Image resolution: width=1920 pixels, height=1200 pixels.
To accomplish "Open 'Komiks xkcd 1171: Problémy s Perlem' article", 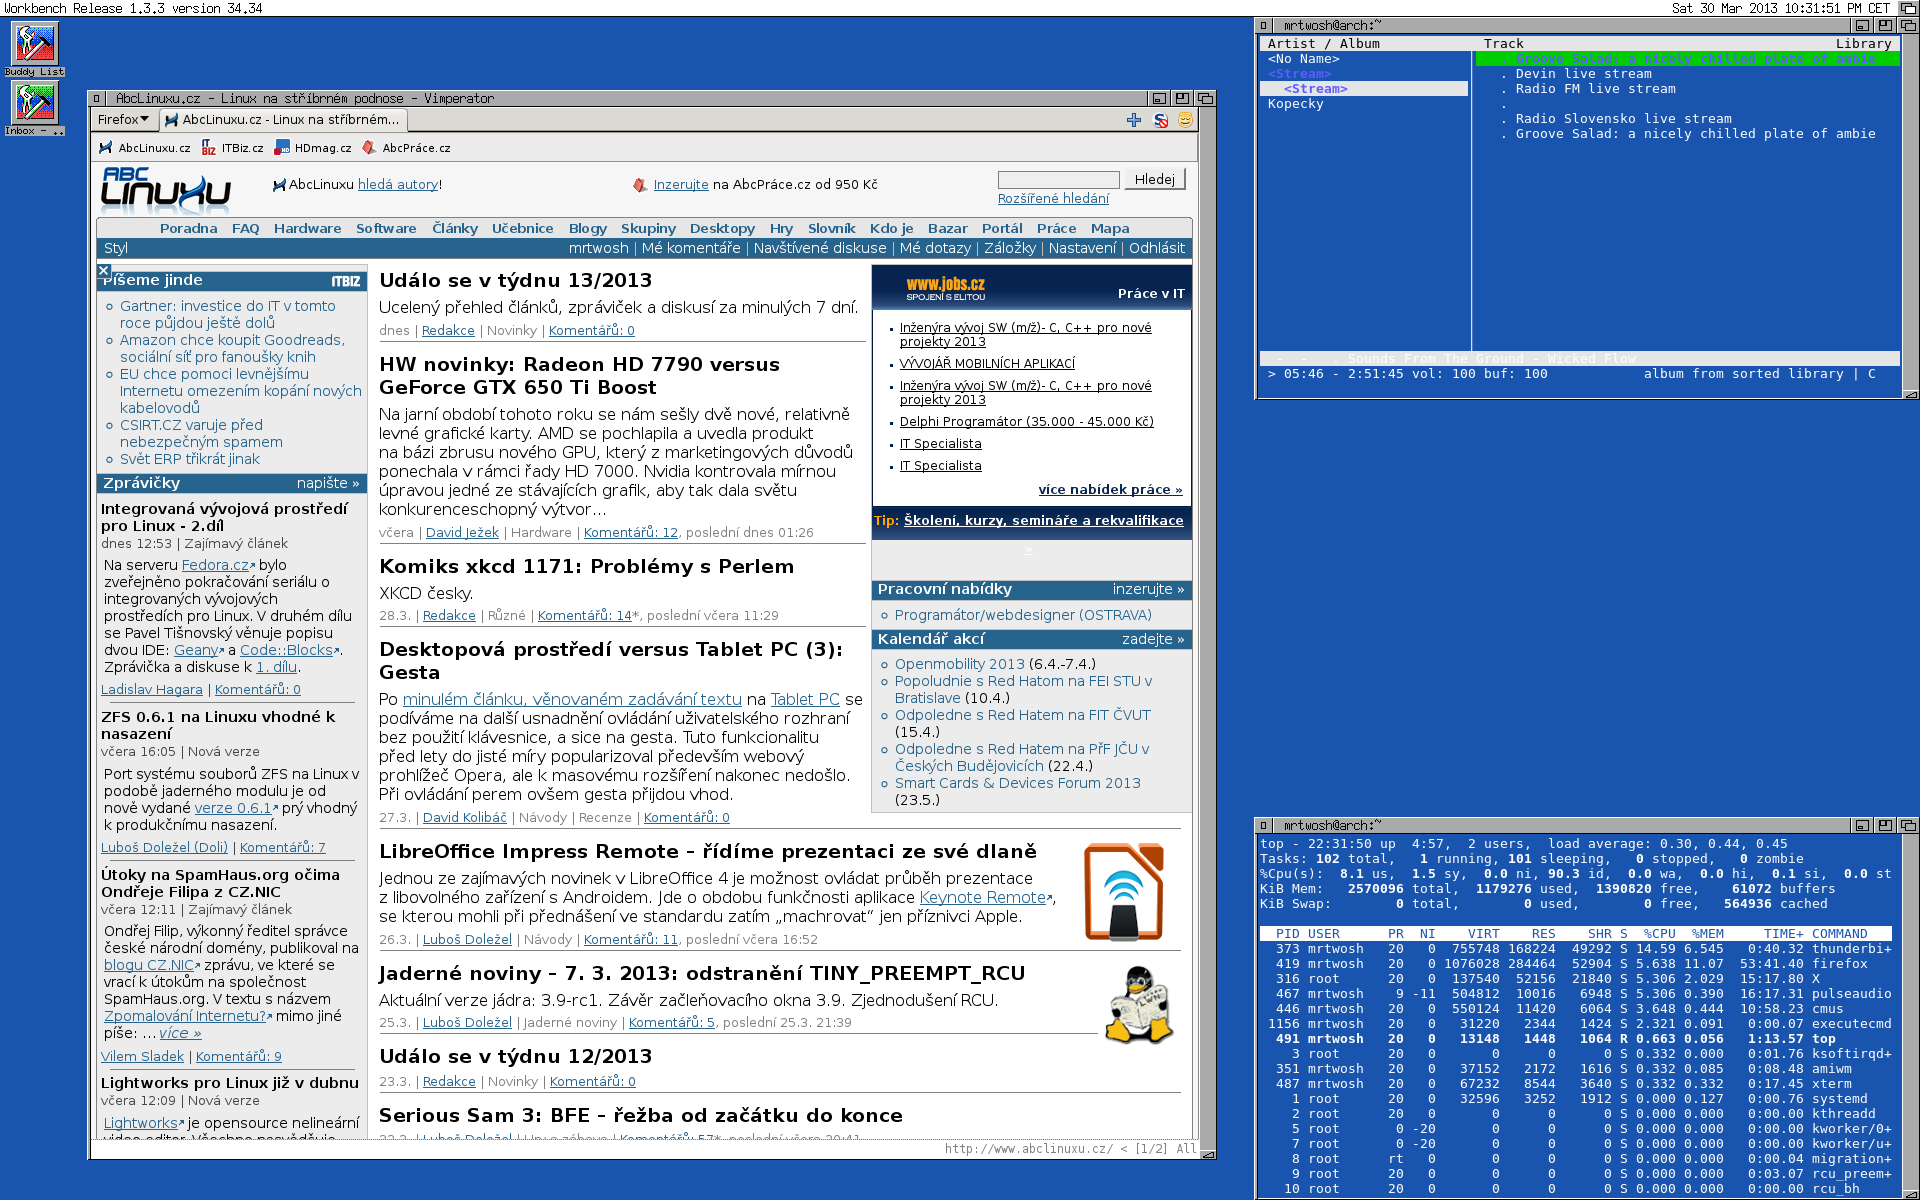I will (x=586, y=567).
